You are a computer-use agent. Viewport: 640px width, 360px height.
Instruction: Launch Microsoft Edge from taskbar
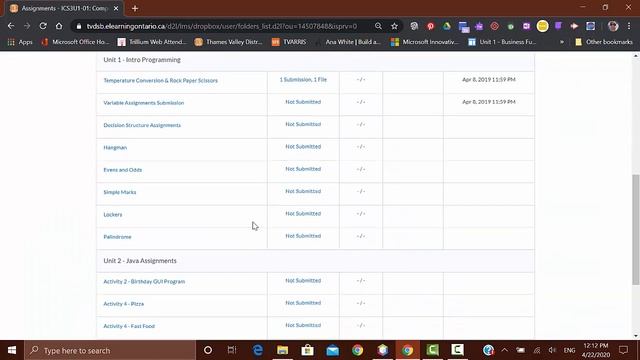click(x=258, y=350)
